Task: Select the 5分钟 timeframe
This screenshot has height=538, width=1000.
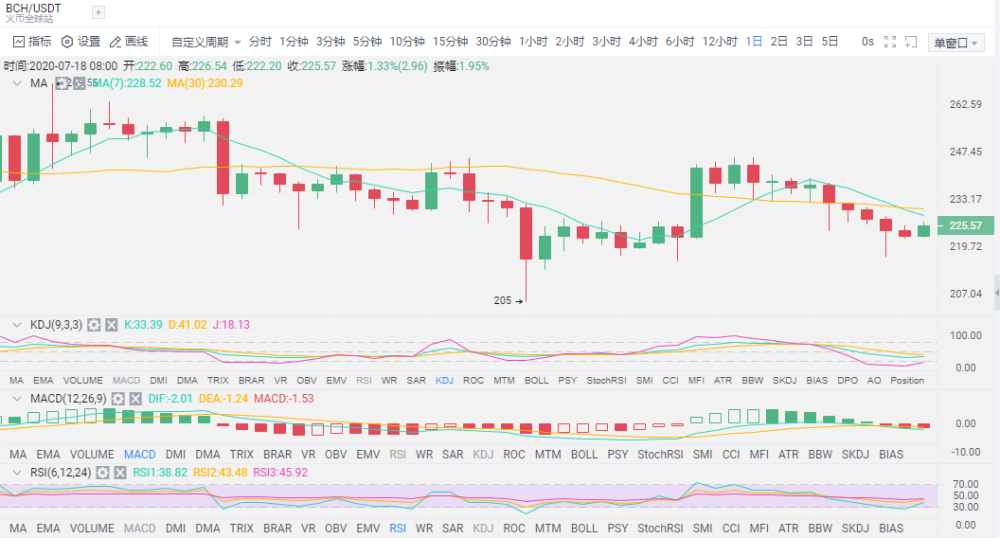Action: [x=367, y=42]
